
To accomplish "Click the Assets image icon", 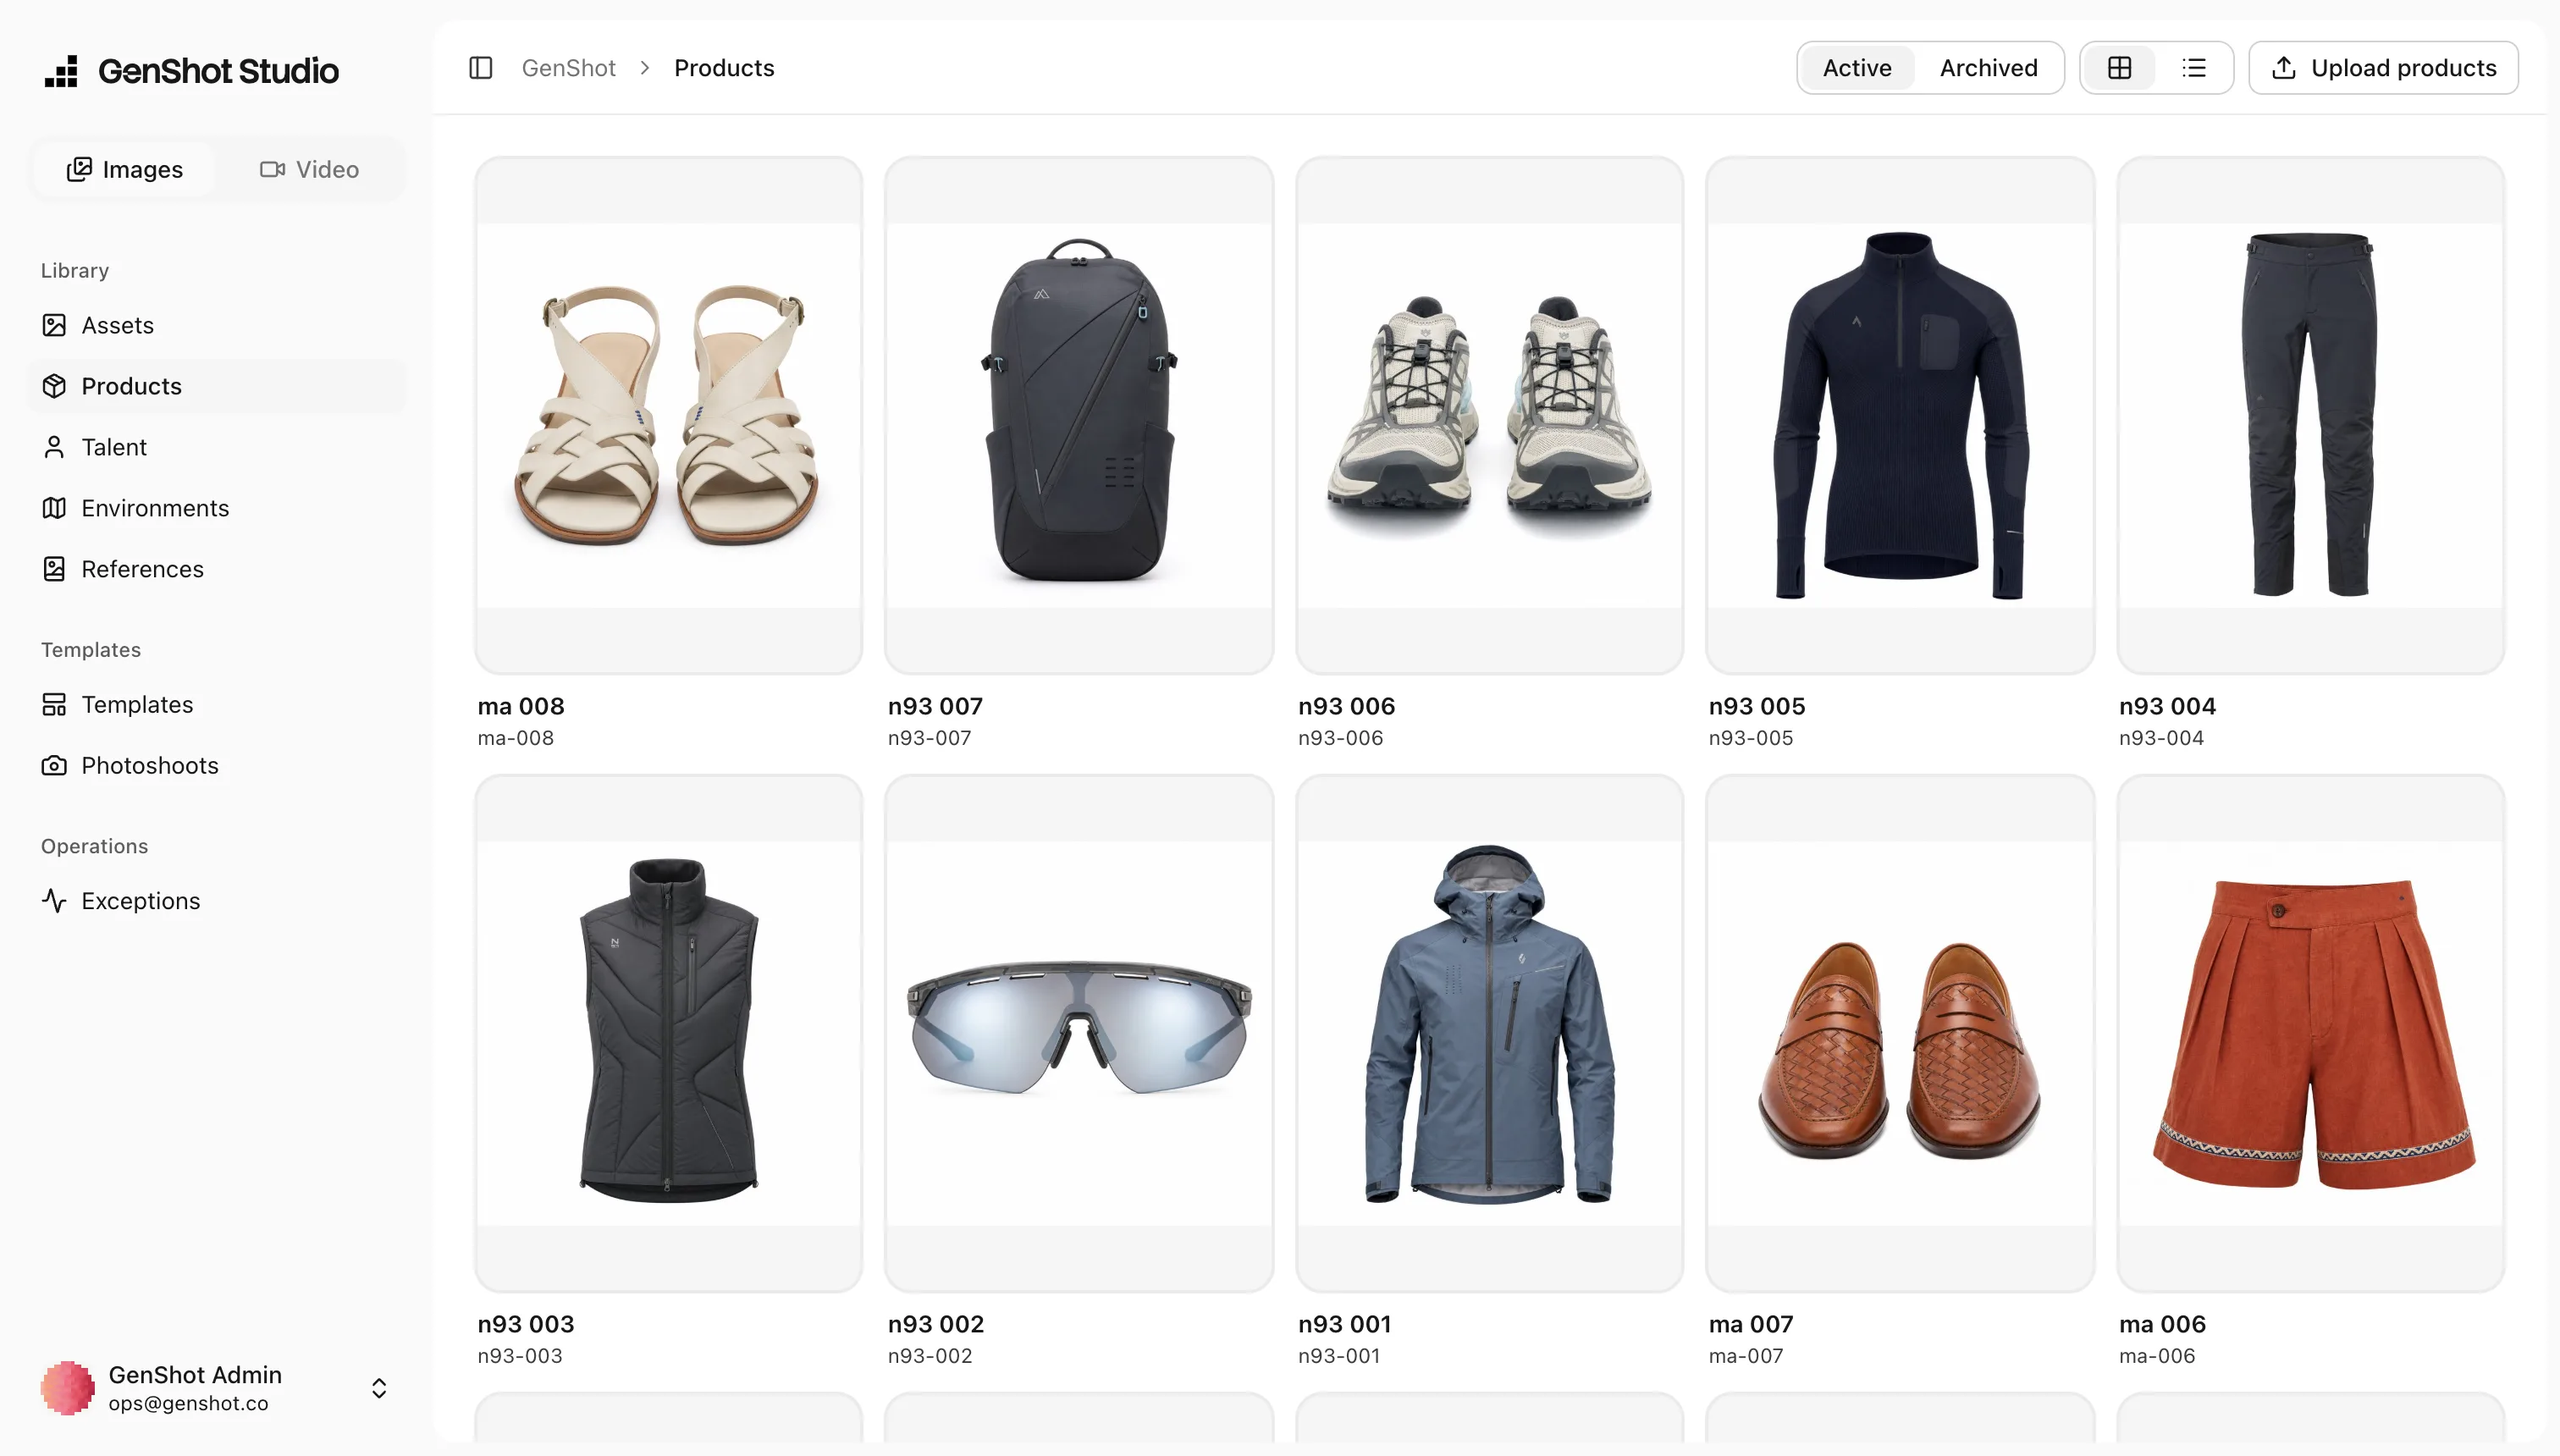I will coord(54,325).
